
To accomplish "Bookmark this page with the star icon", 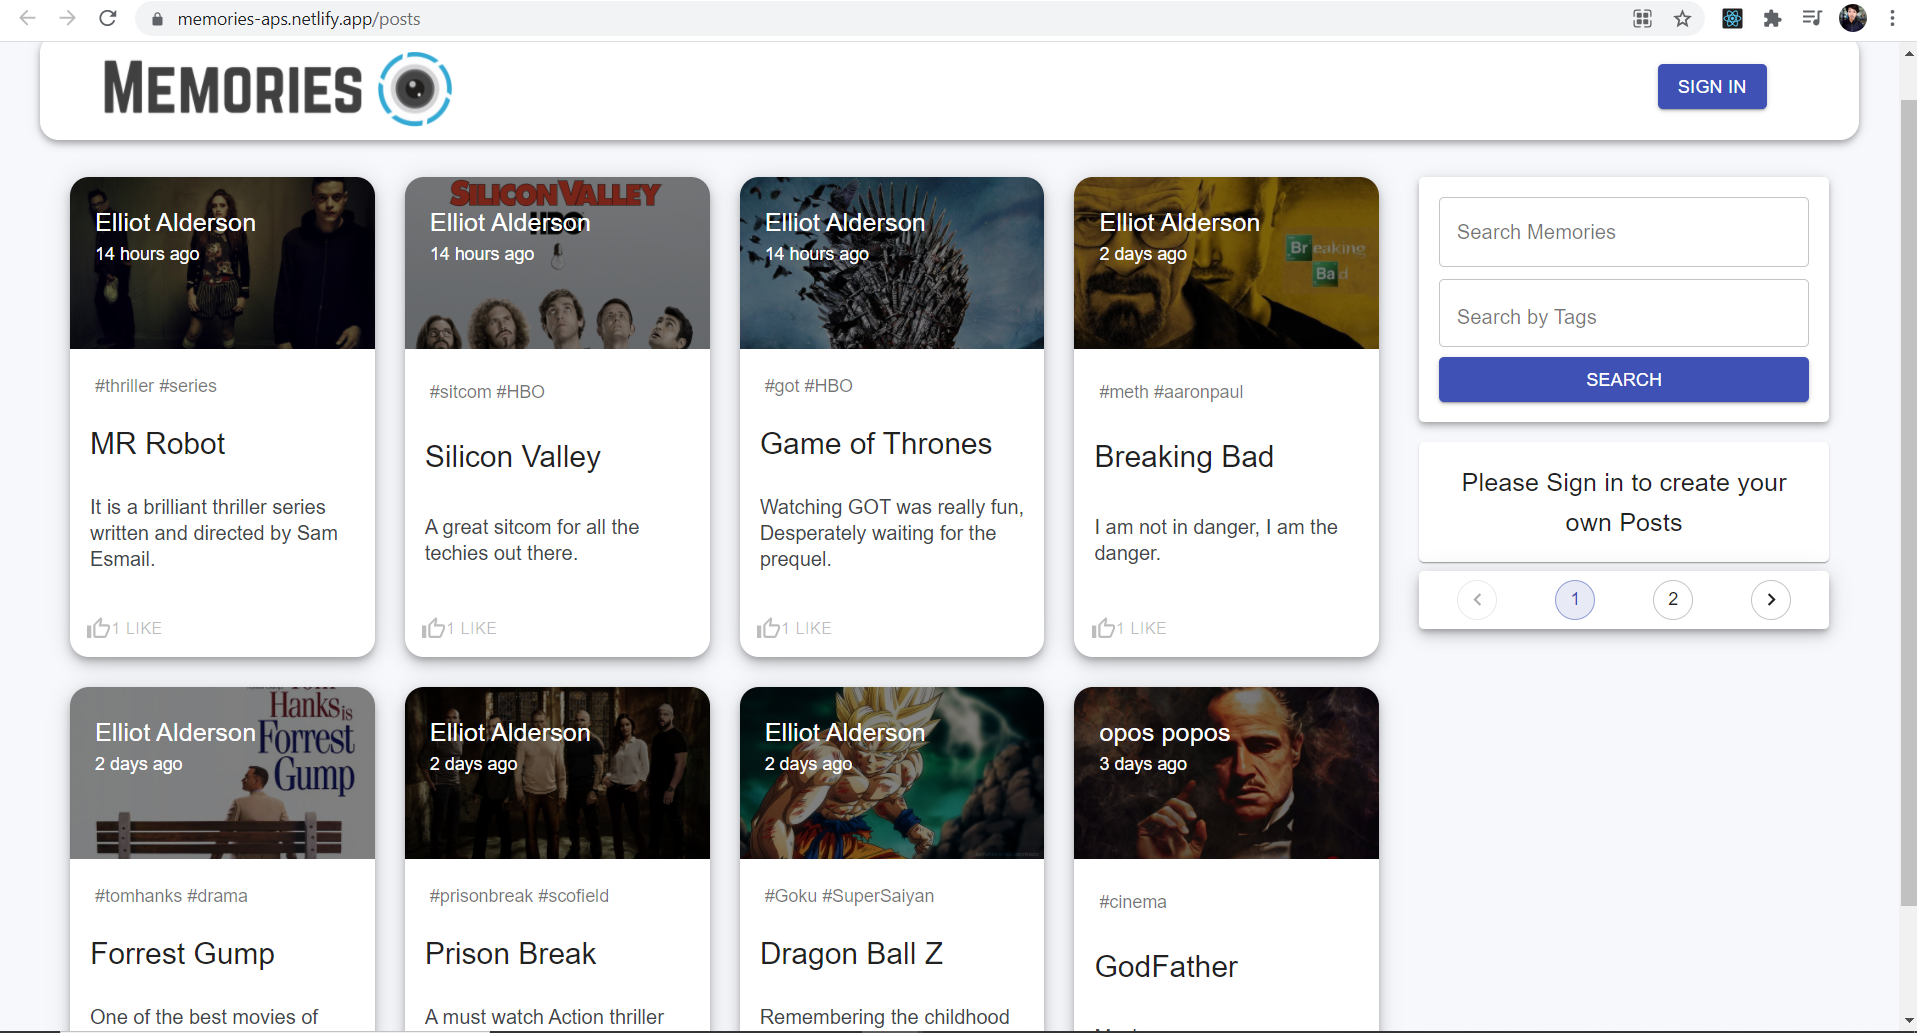I will (x=1683, y=19).
